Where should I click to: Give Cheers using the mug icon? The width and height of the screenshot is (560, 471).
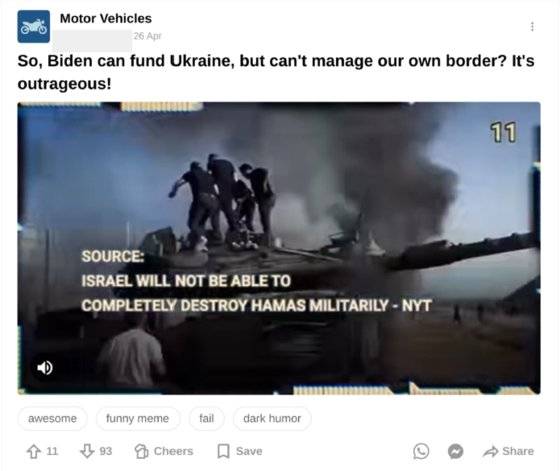[164, 451]
